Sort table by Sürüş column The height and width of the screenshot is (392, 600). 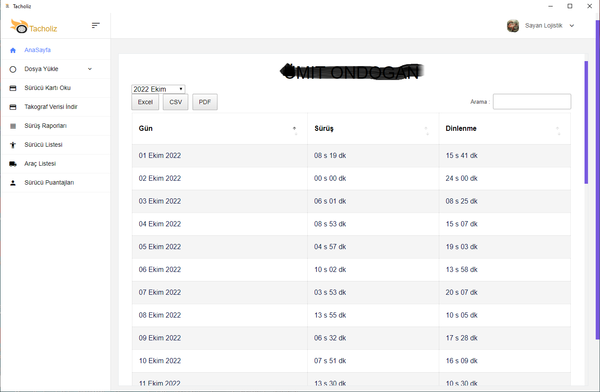coord(373,129)
